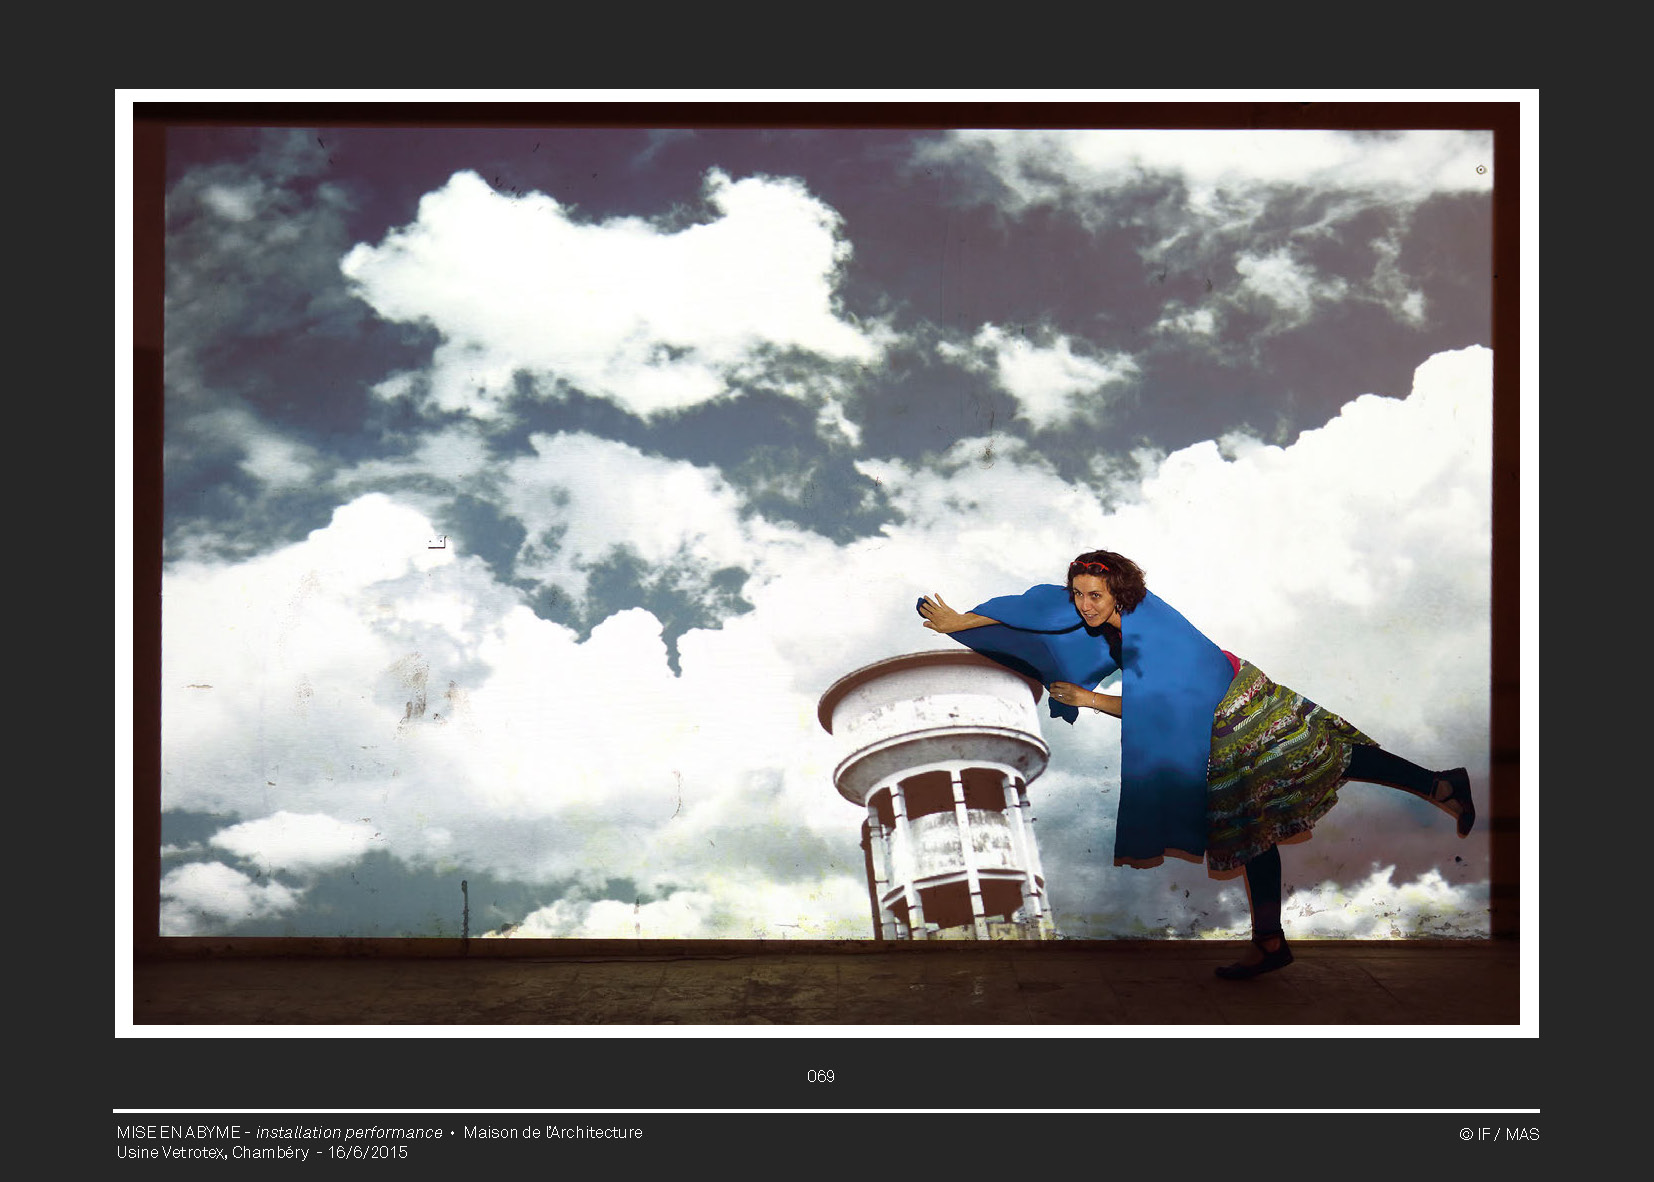The width and height of the screenshot is (1654, 1182).
Task: Click the small circular mark in top-right sky
Action: tap(1481, 170)
